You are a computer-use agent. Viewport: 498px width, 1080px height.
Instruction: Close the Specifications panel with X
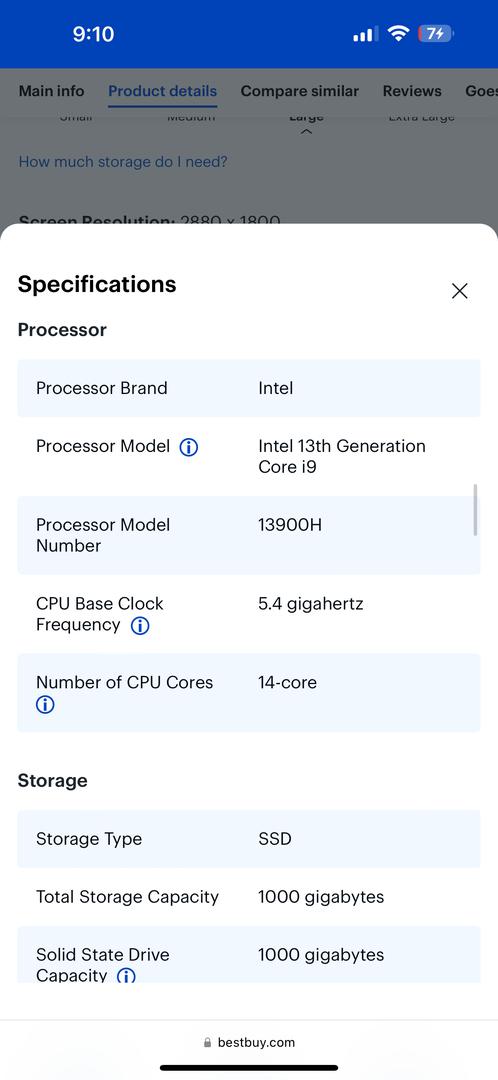459,291
